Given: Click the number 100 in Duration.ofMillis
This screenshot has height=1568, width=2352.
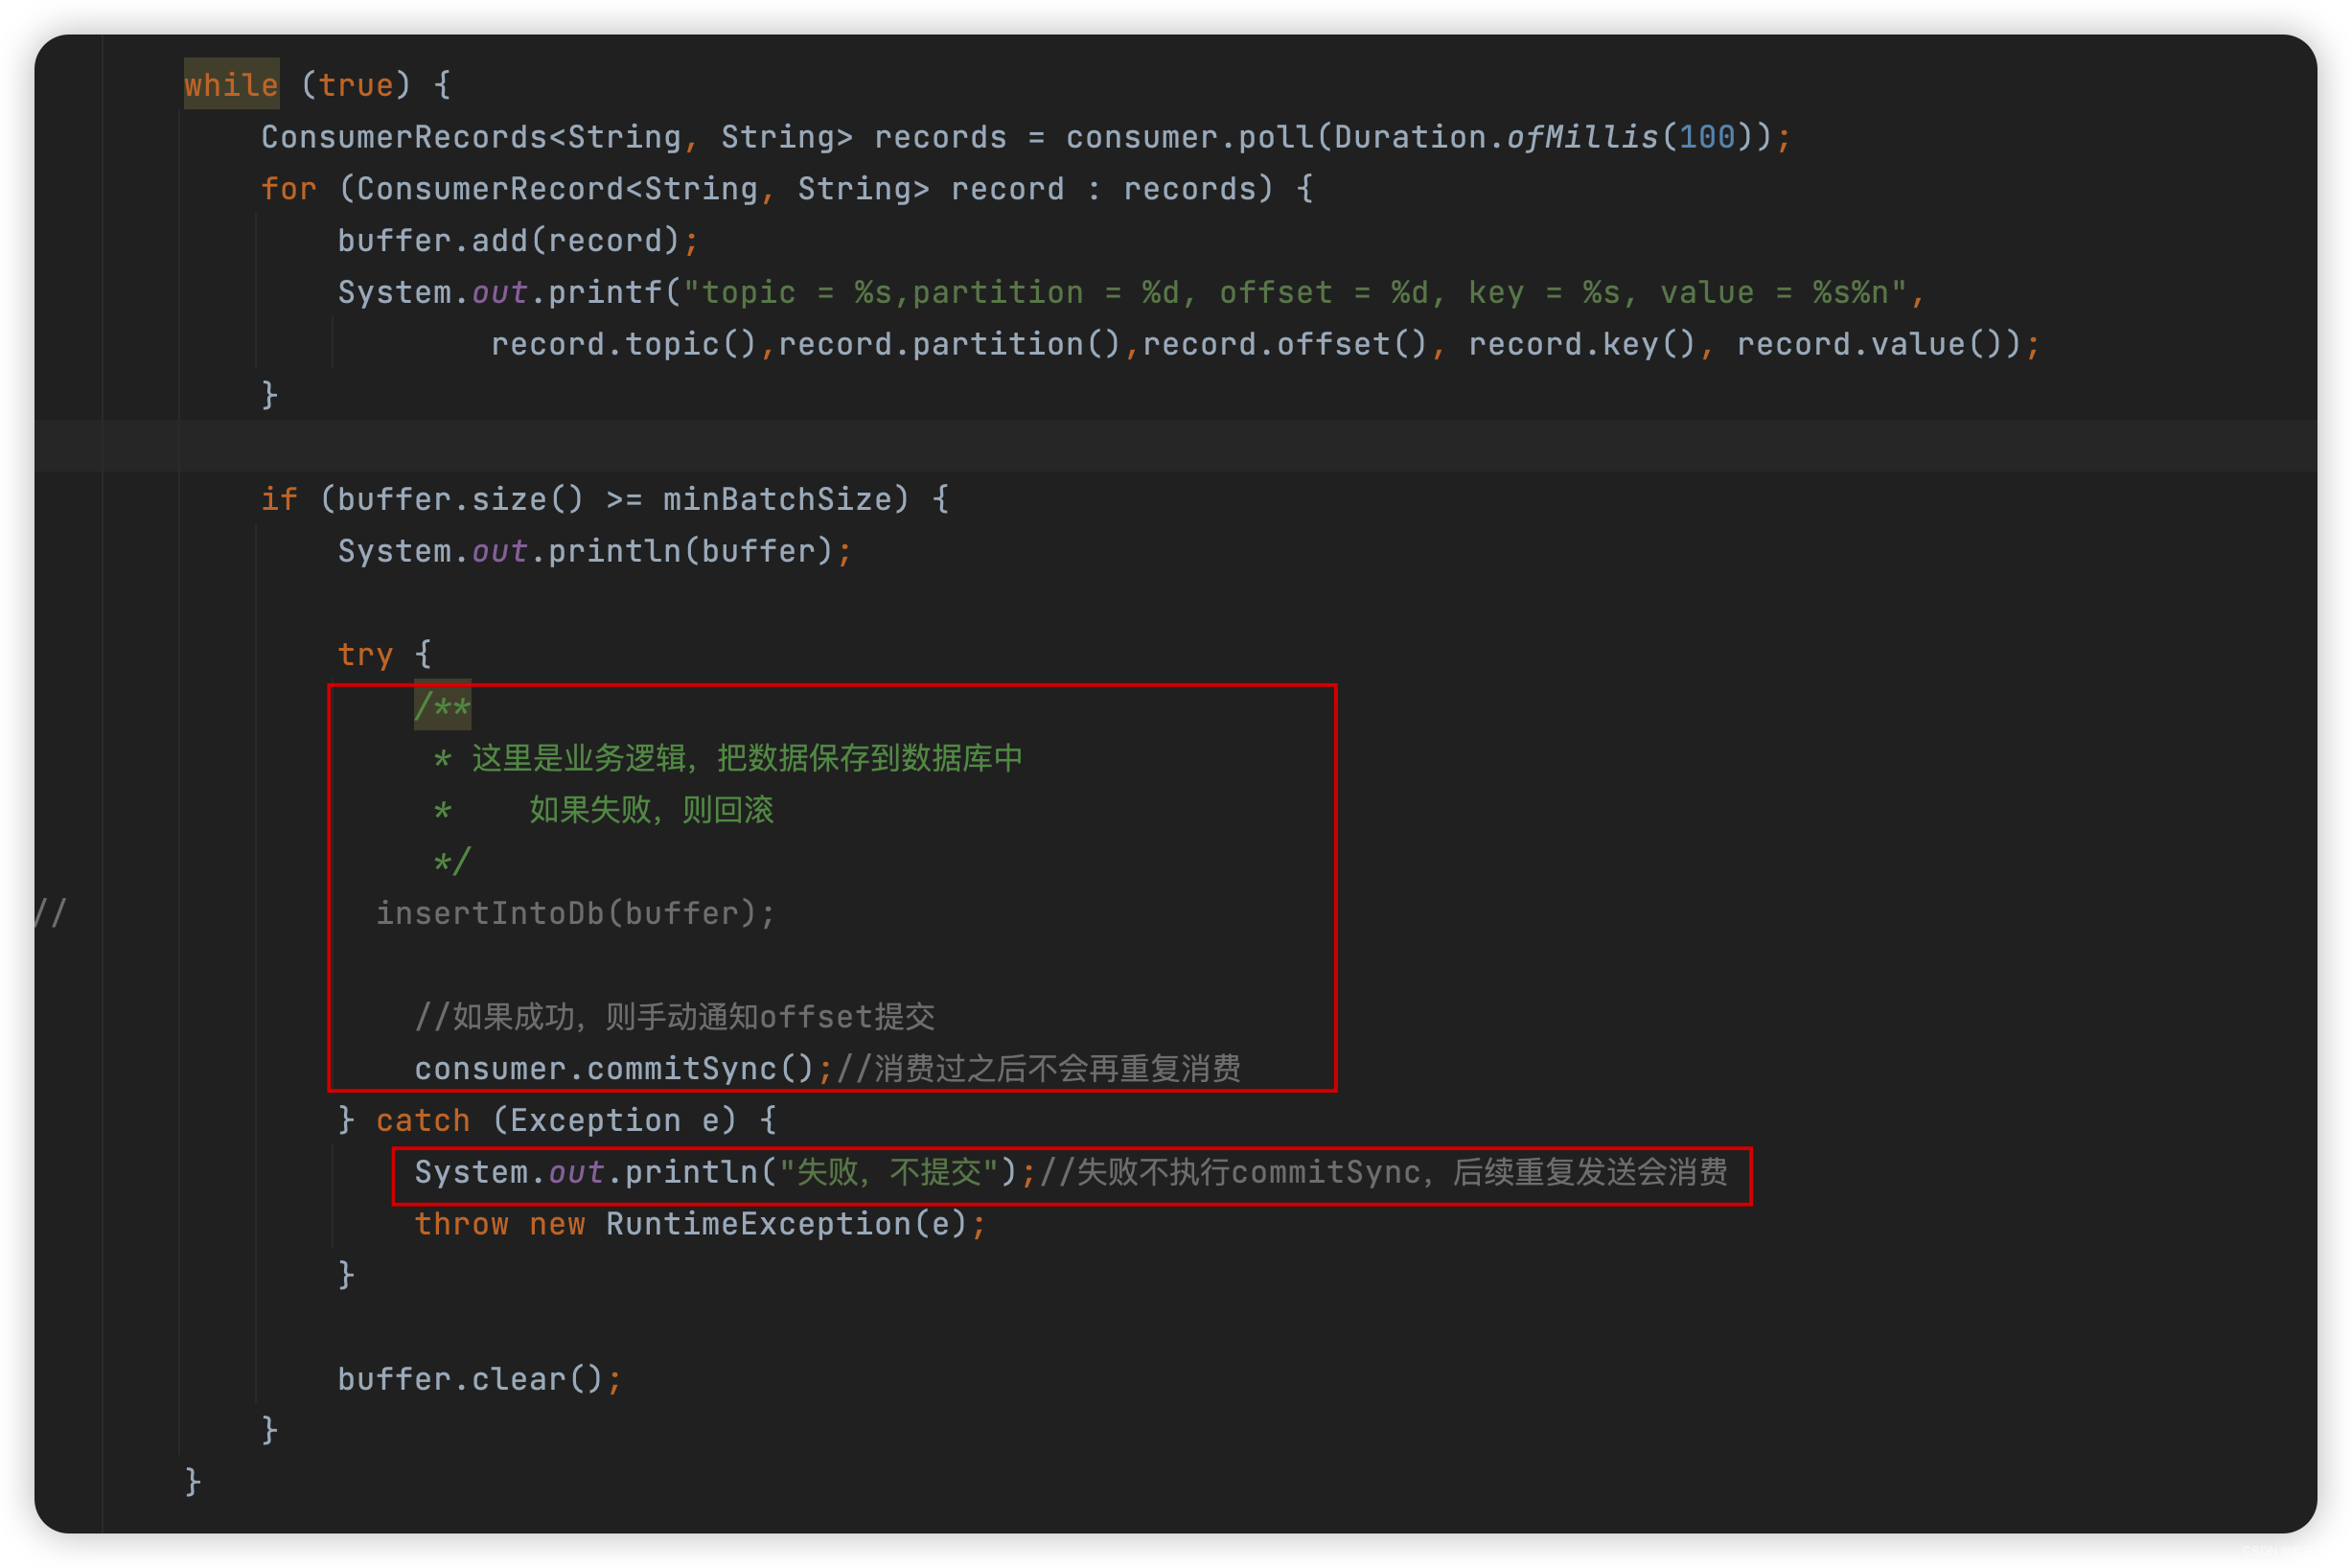Looking at the screenshot, I should [x=1707, y=137].
